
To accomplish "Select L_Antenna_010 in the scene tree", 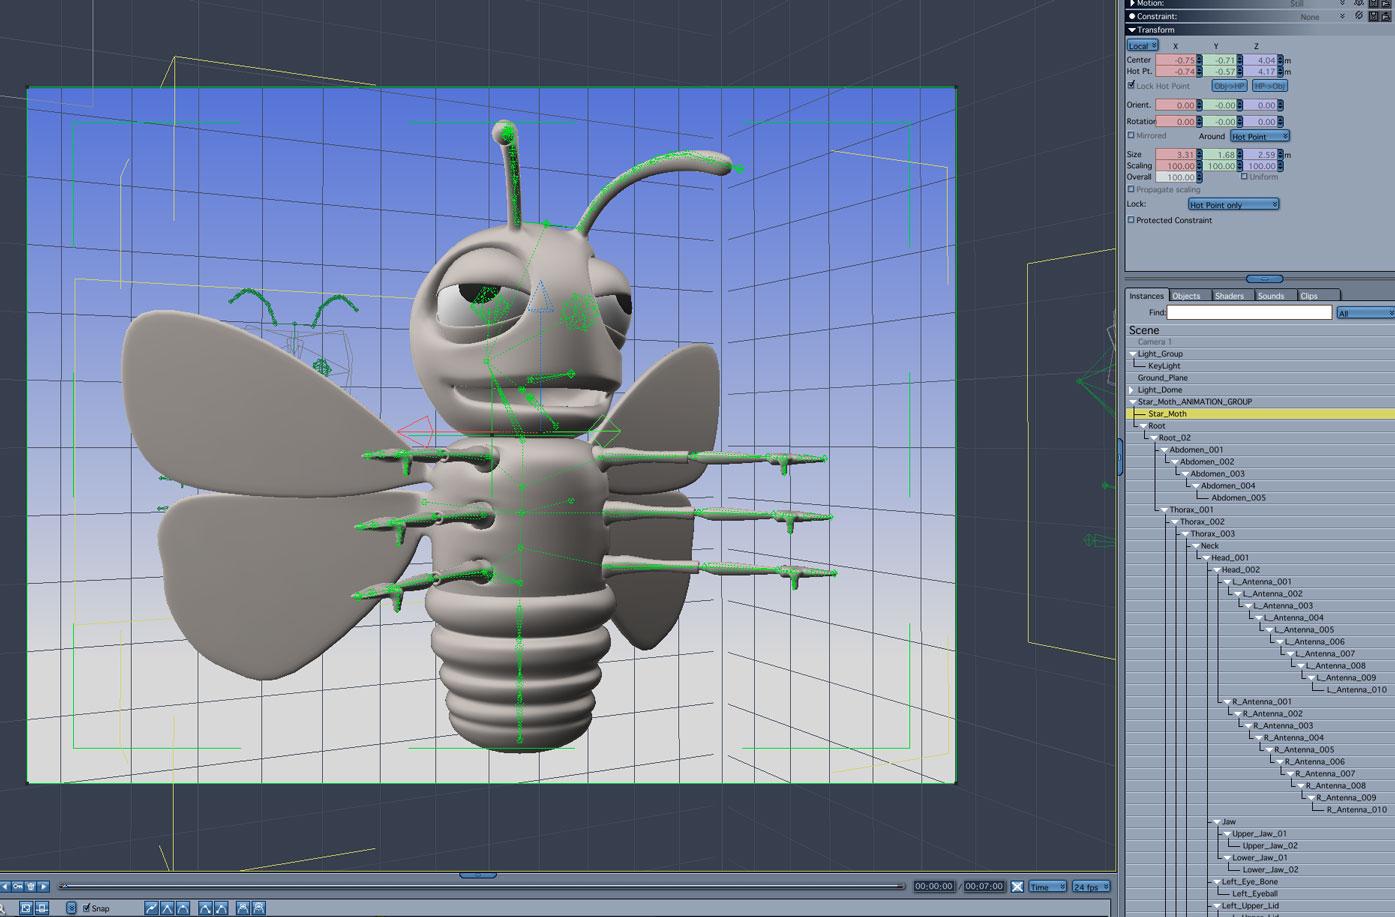I will [1356, 690].
